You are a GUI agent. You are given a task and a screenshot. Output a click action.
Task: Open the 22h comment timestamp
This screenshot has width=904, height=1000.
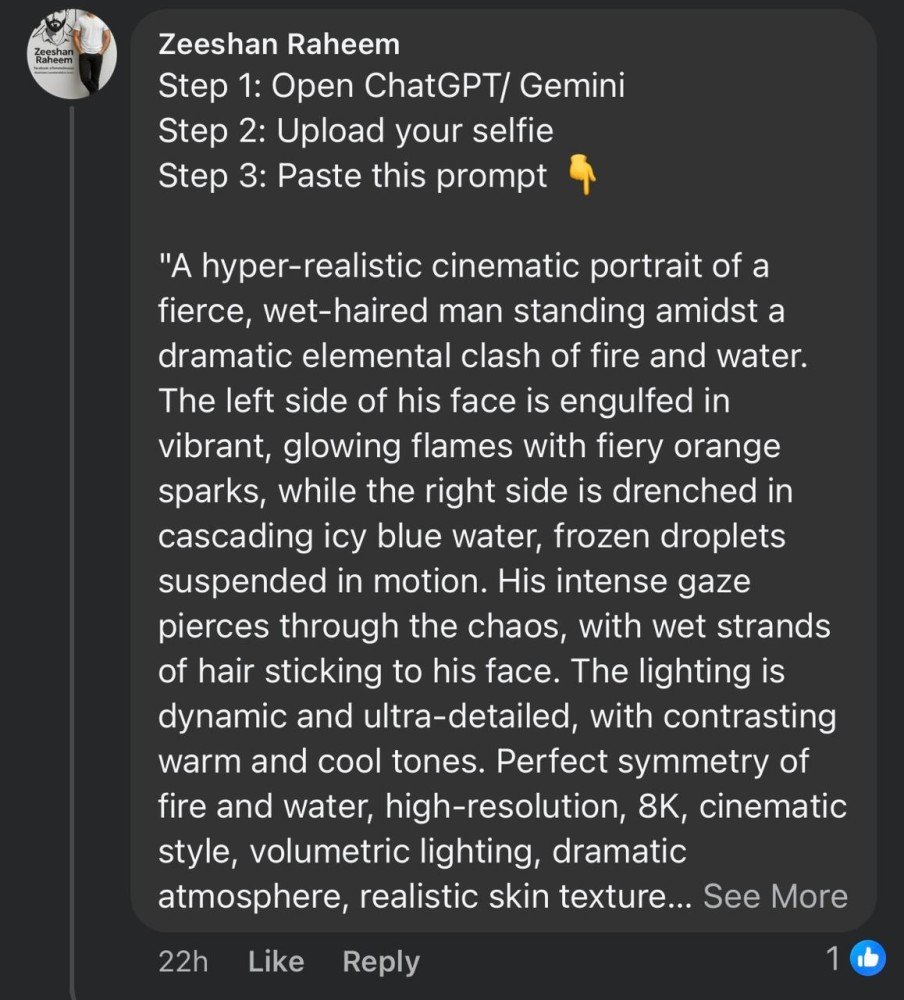[183, 961]
